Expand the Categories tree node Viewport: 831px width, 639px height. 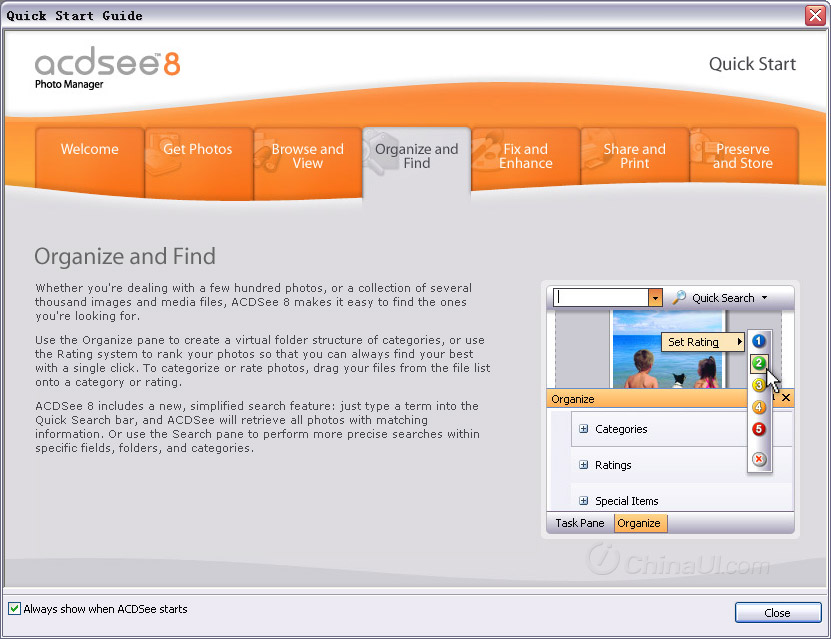tap(584, 429)
